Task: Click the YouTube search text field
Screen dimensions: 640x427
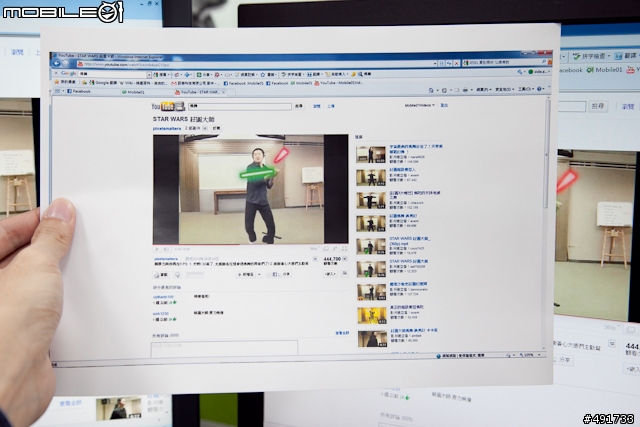Action: (x=240, y=107)
